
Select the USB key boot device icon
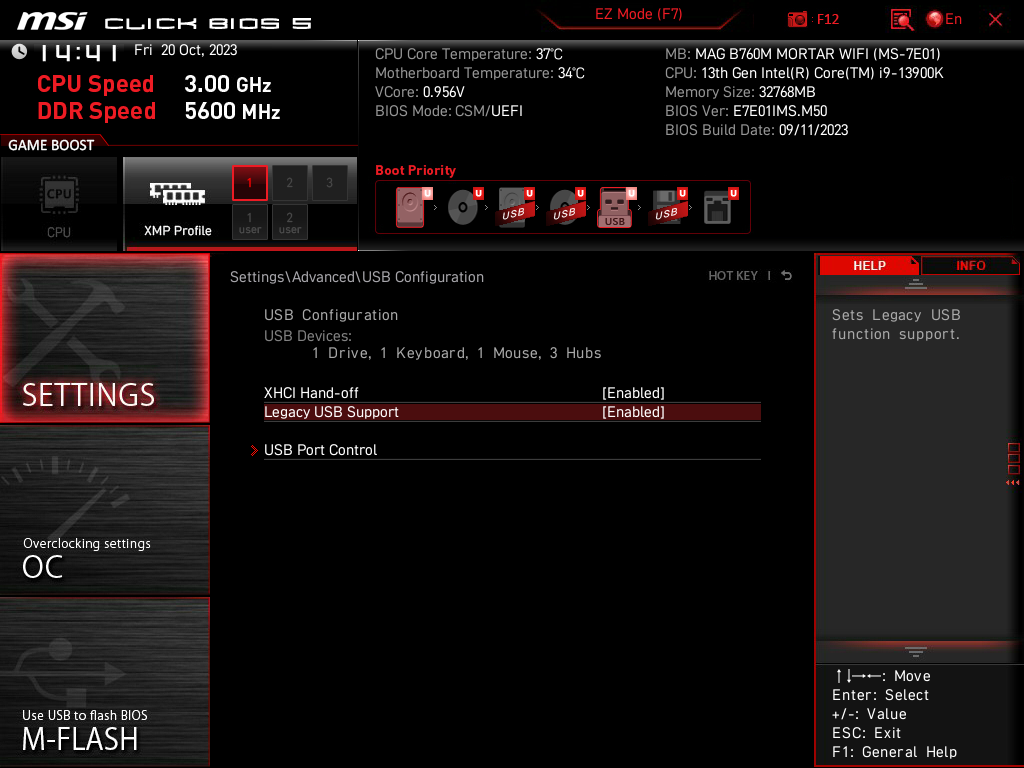(x=615, y=208)
